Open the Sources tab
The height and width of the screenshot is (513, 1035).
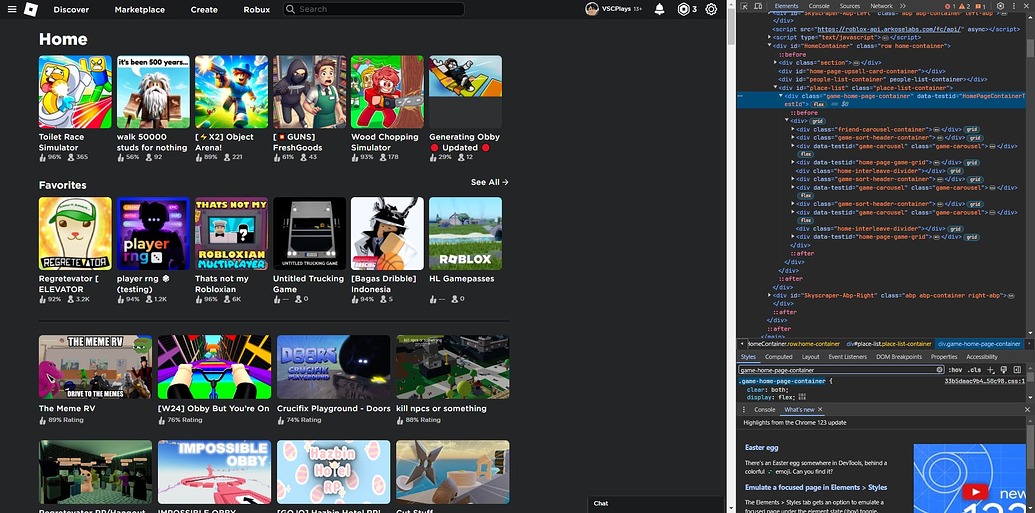[x=850, y=6]
